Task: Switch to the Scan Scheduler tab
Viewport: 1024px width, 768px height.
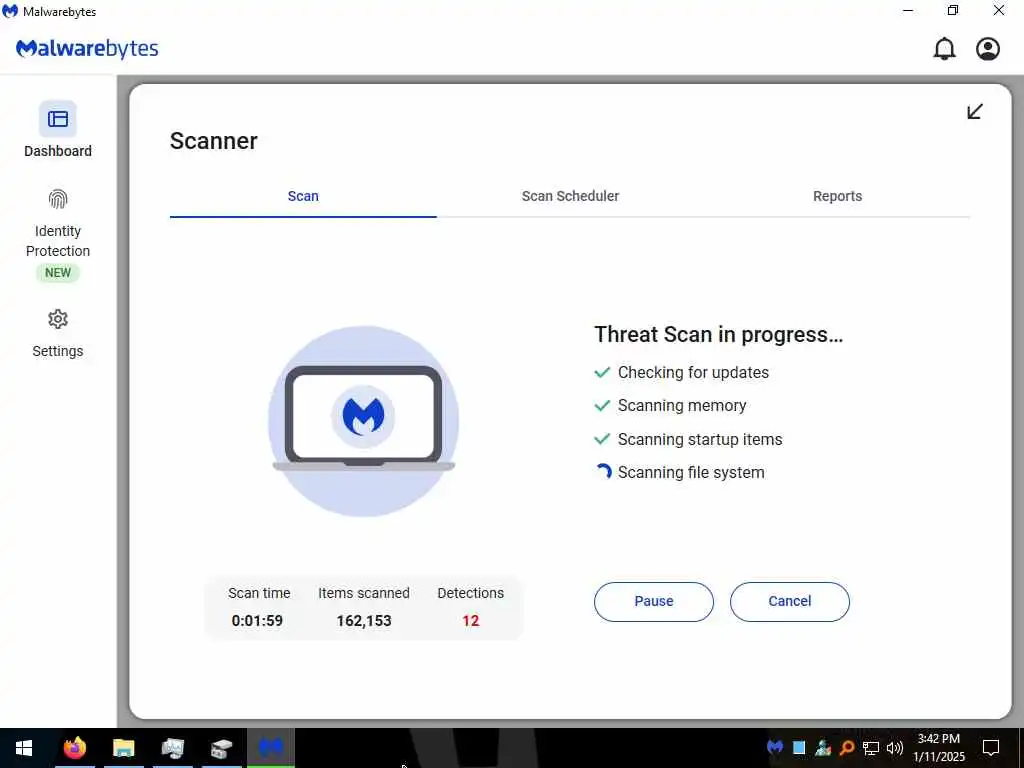Action: coord(570,196)
